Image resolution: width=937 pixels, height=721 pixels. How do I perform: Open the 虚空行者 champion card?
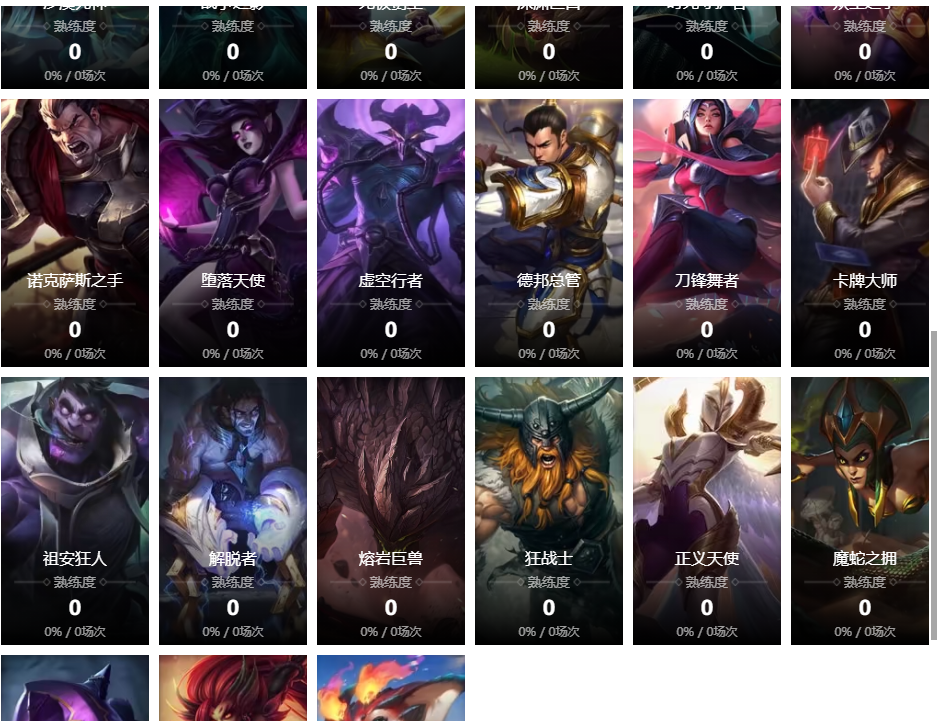click(391, 232)
